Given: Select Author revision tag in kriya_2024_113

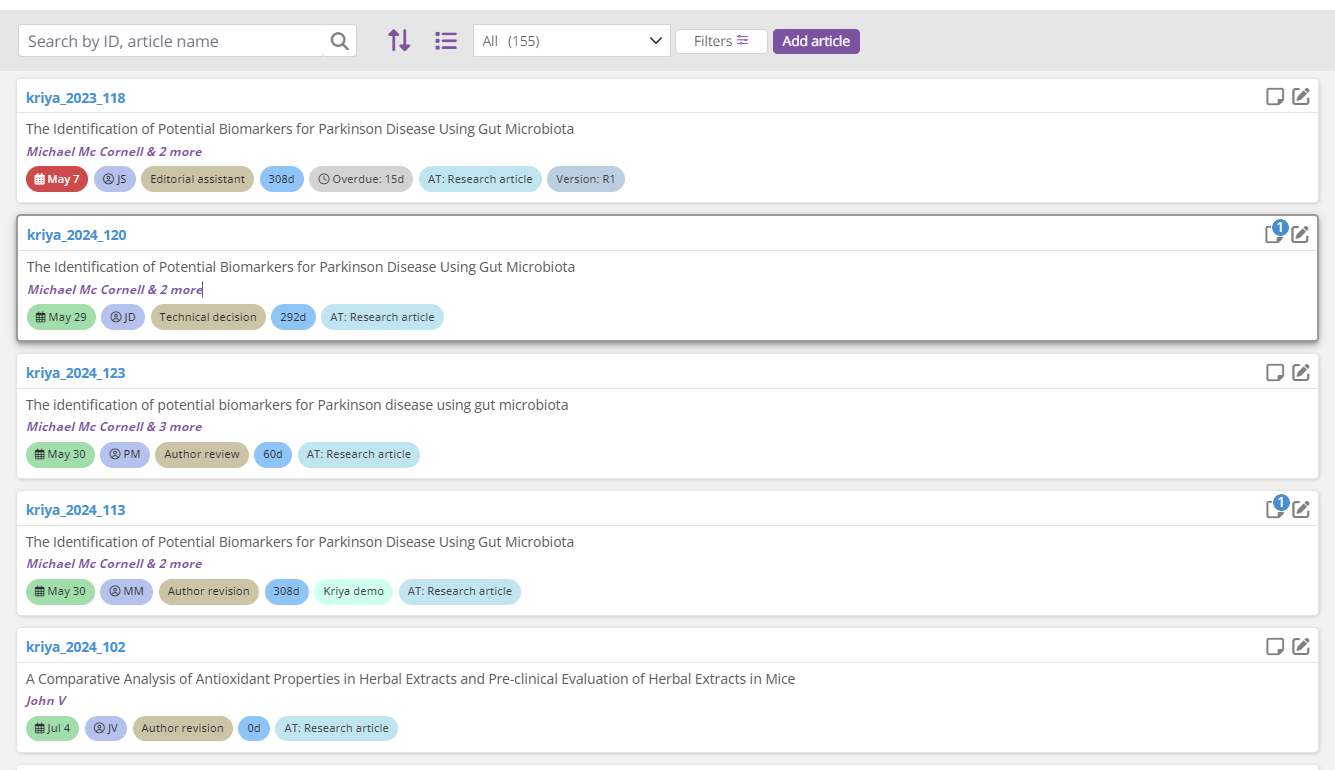Looking at the screenshot, I should [x=209, y=591].
